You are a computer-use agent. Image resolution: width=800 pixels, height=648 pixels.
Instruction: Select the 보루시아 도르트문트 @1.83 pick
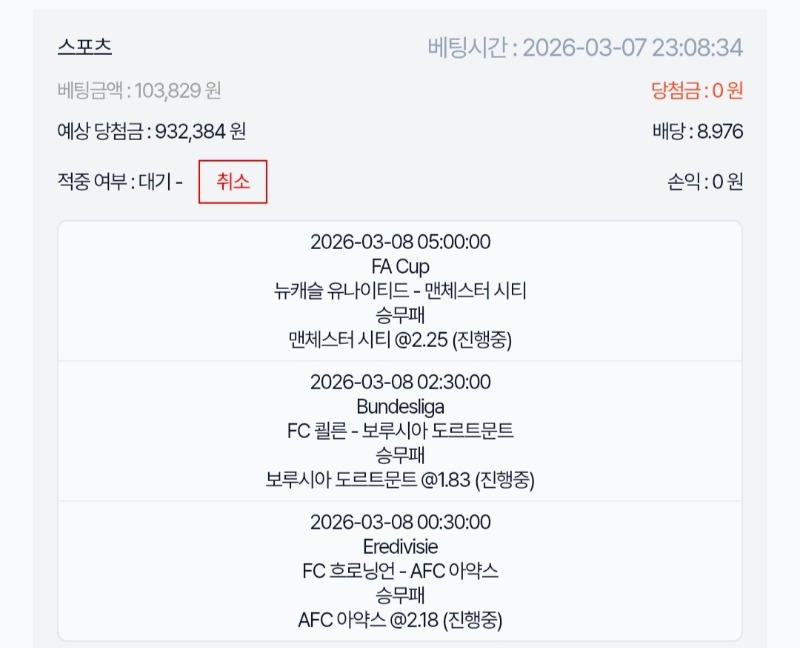[400, 480]
